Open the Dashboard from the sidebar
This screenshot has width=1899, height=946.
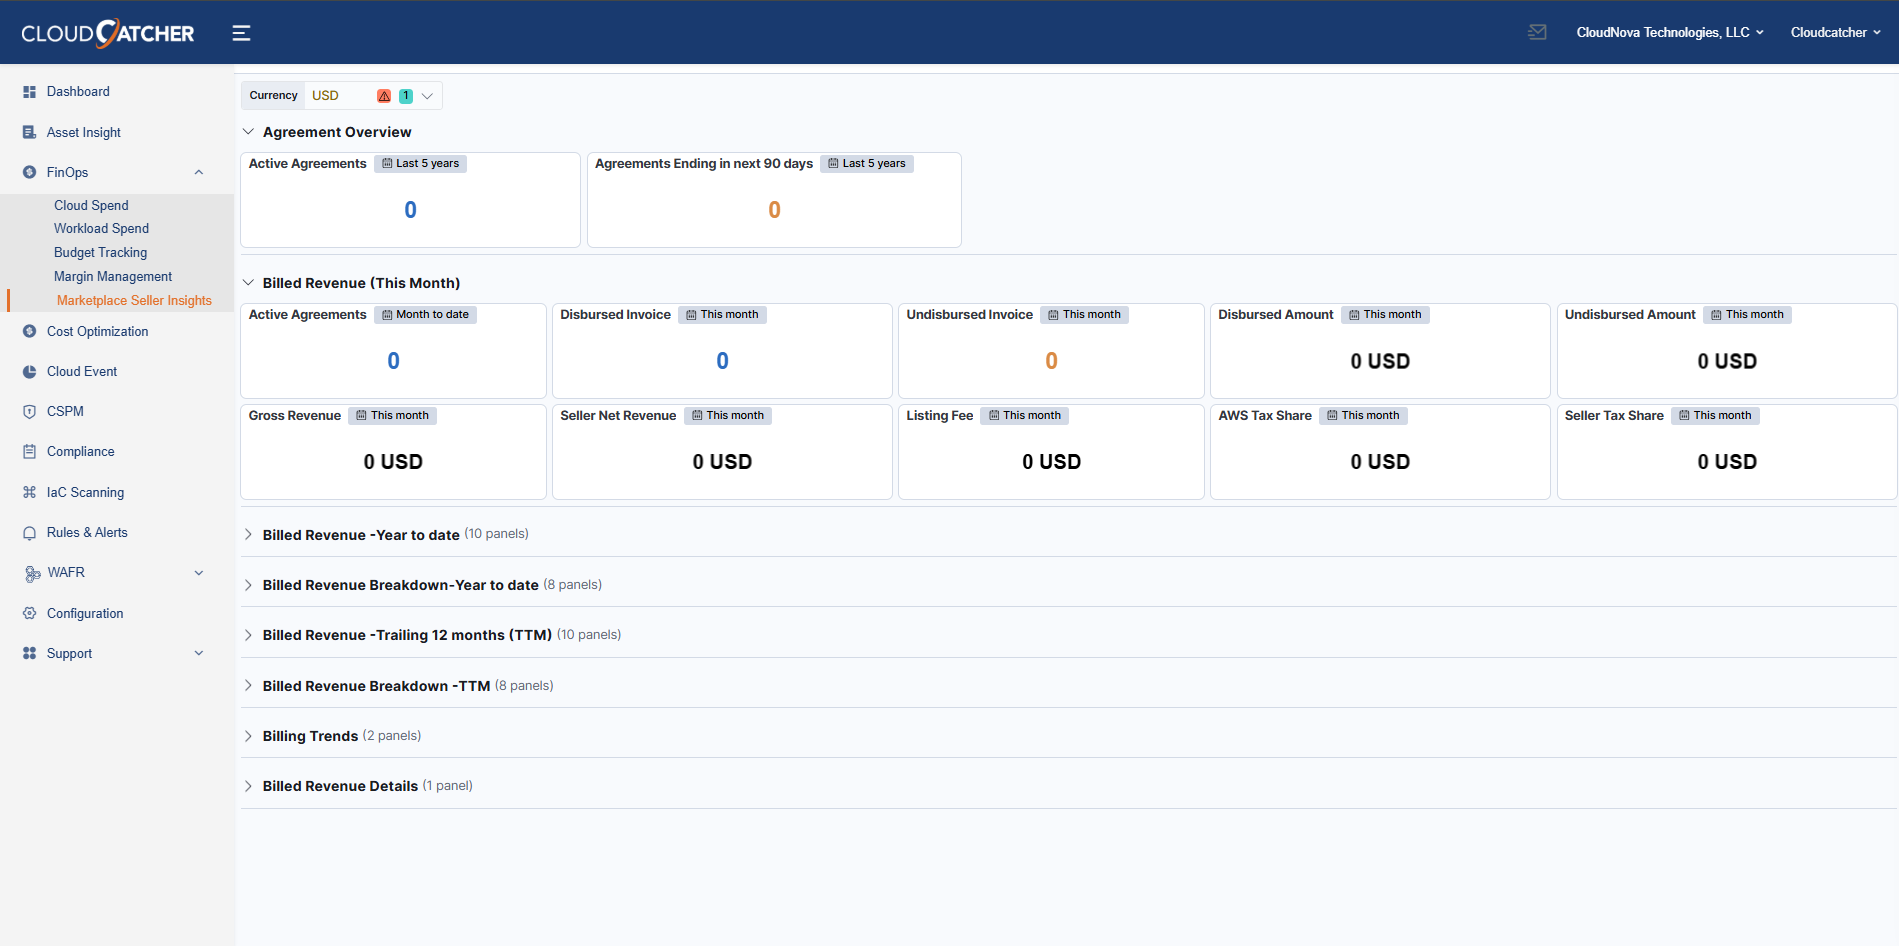point(77,91)
